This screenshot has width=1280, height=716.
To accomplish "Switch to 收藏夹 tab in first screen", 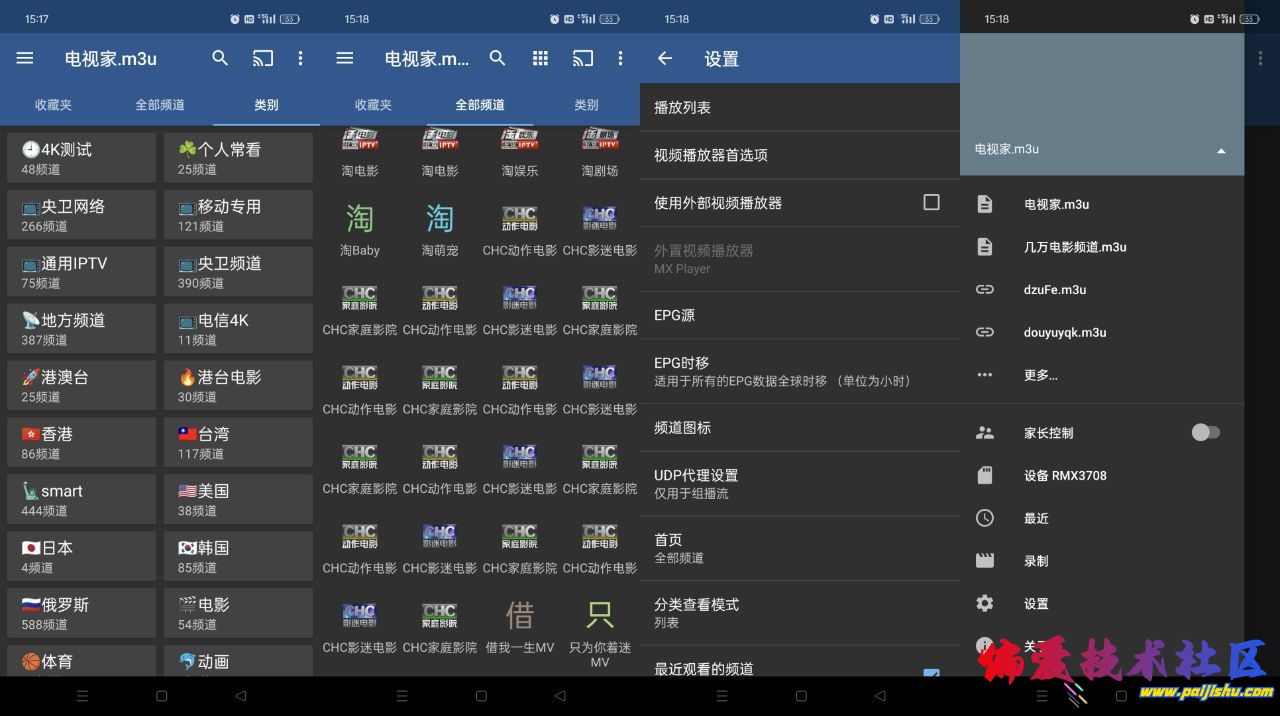I will (53, 105).
